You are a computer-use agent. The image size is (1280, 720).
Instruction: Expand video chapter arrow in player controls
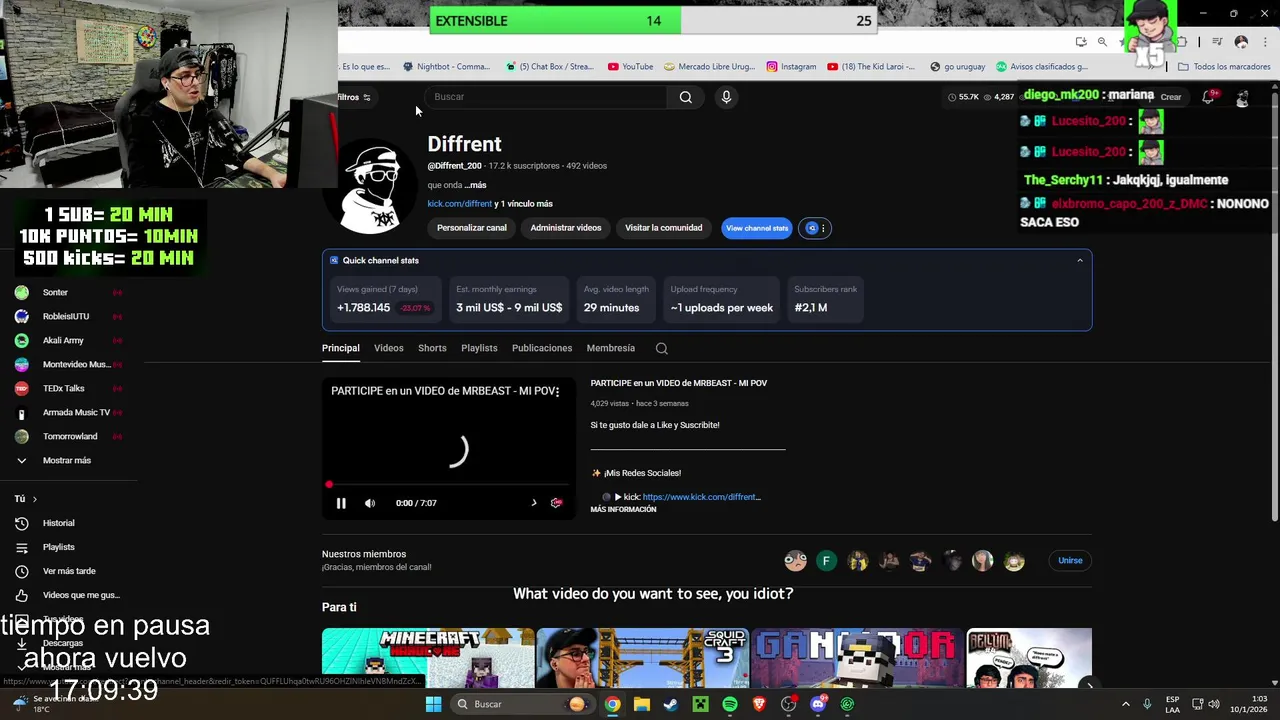click(x=534, y=503)
